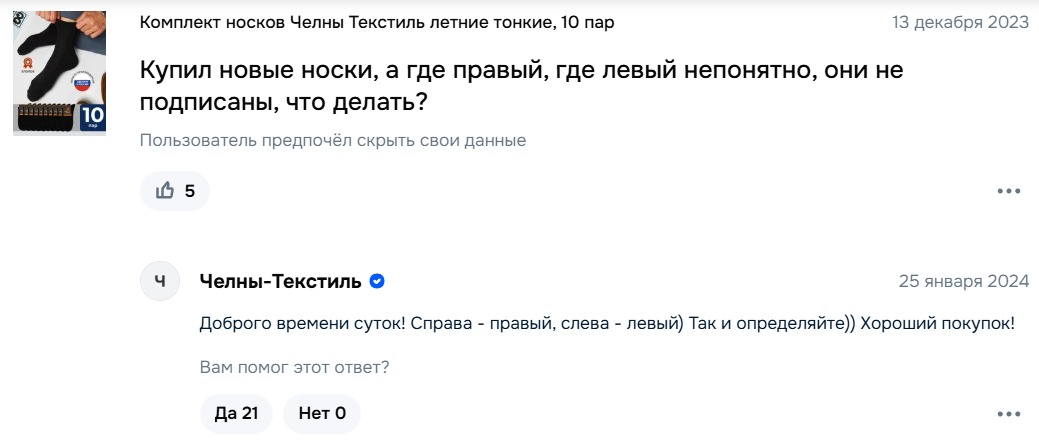Click the "Вам помог этот ответ?" prompt
This screenshot has width=1039, height=440.
coord(294,367)
